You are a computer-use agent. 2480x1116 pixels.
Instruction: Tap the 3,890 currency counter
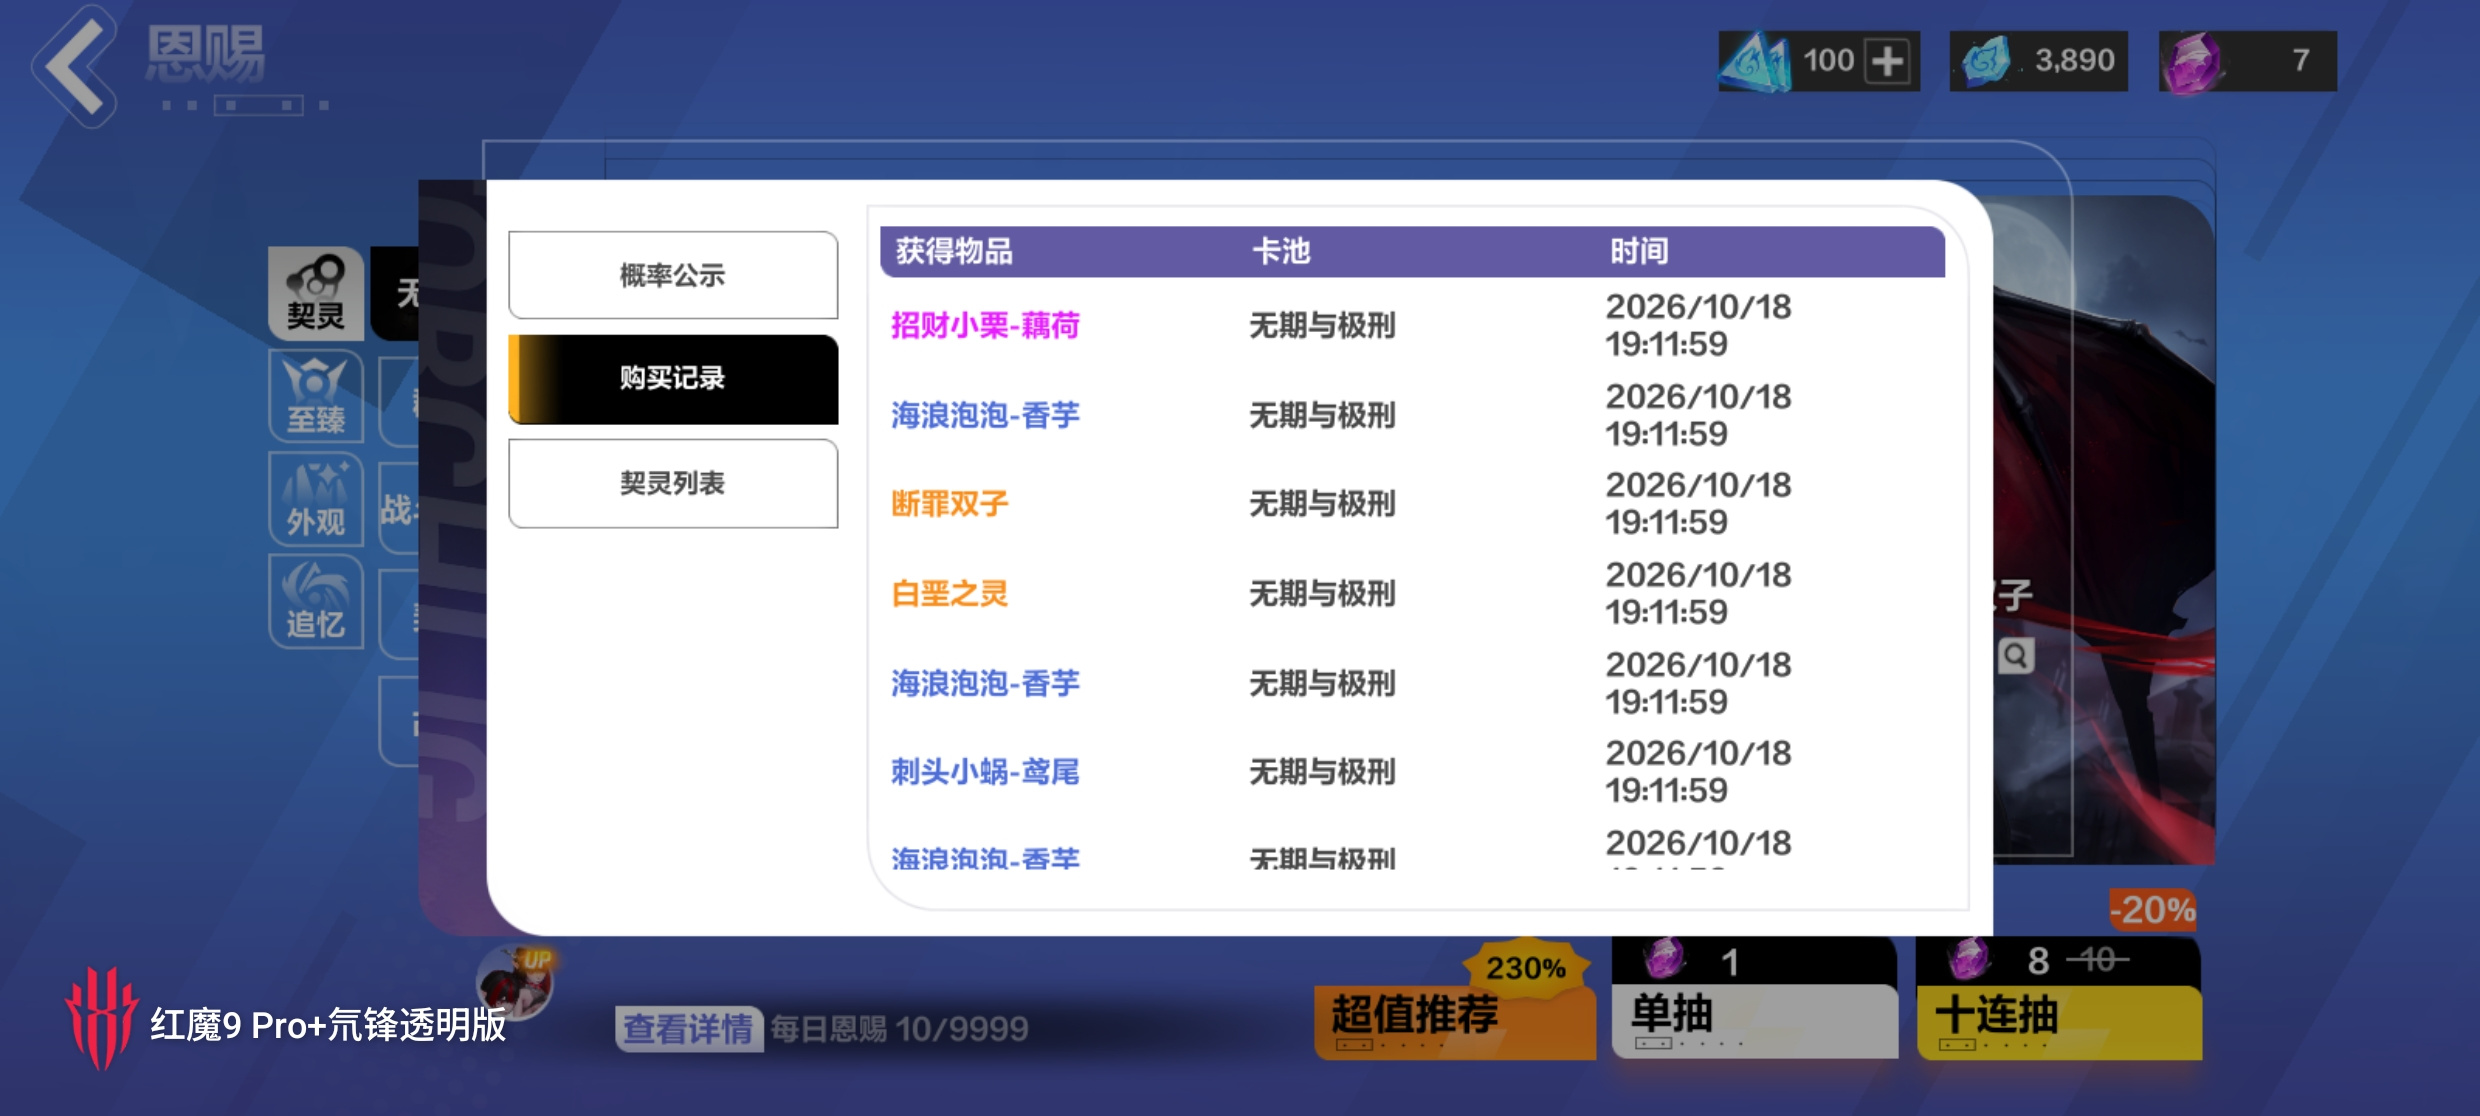pos(2039,61)
